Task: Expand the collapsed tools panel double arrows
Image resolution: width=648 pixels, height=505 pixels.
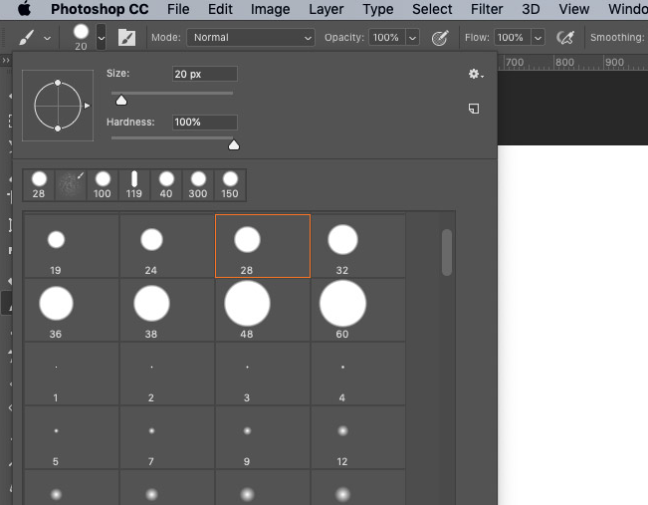Action: pos(6,61)
